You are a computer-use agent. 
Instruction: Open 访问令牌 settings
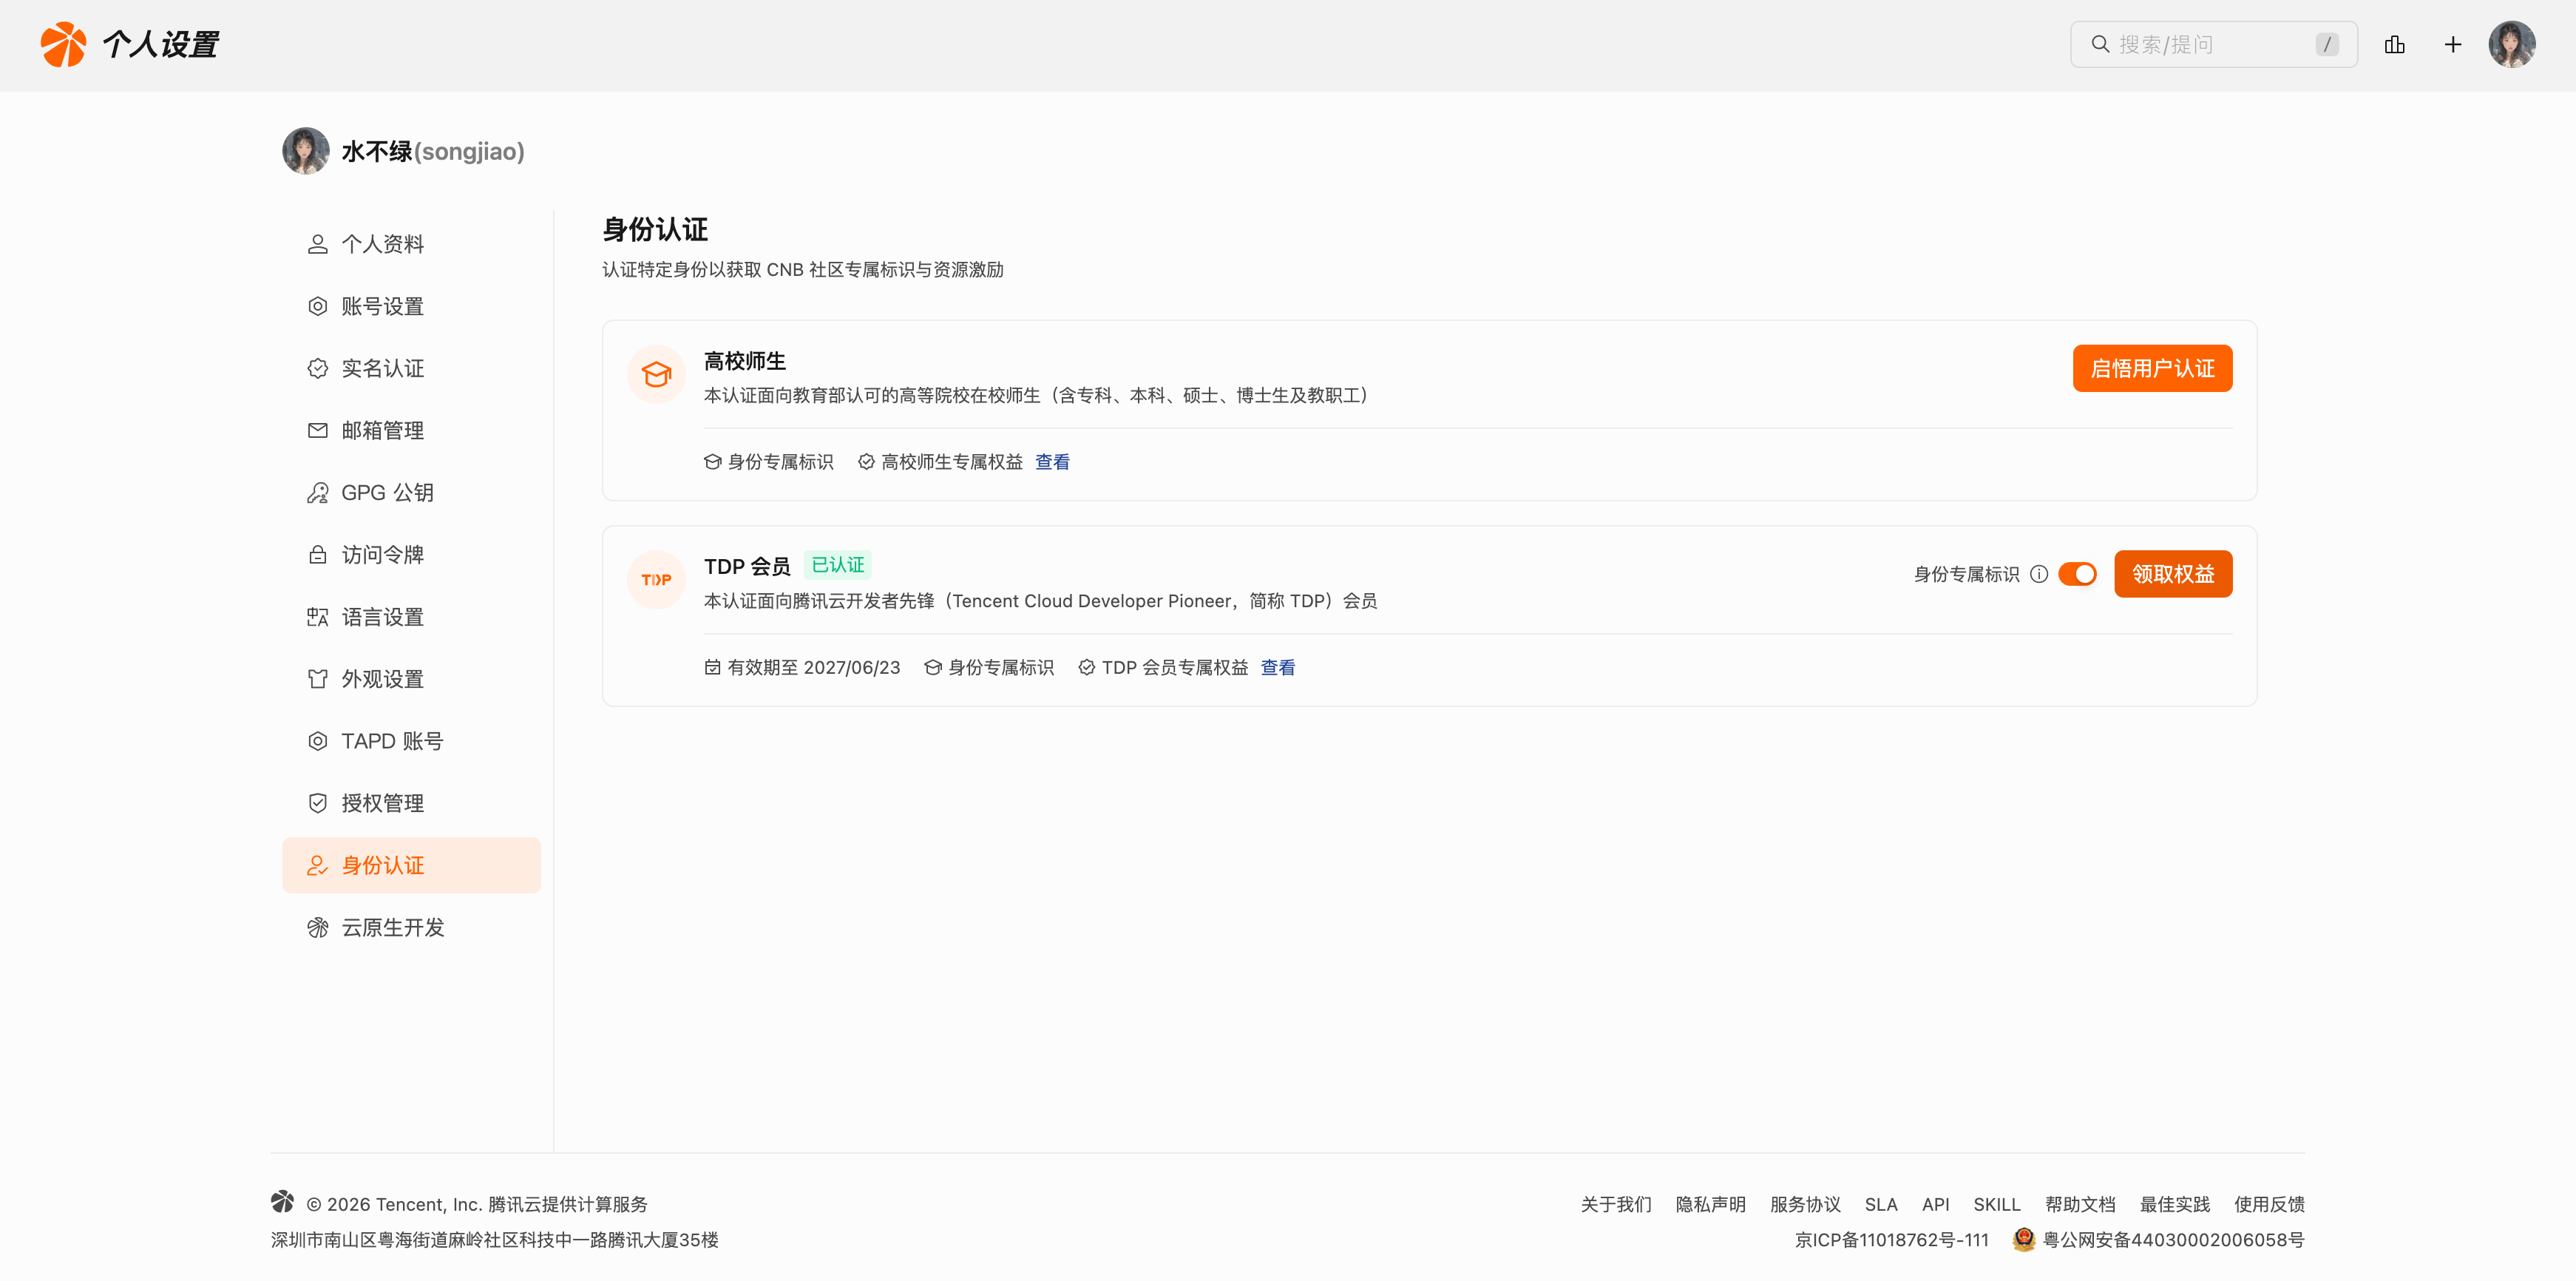[412, 554]
